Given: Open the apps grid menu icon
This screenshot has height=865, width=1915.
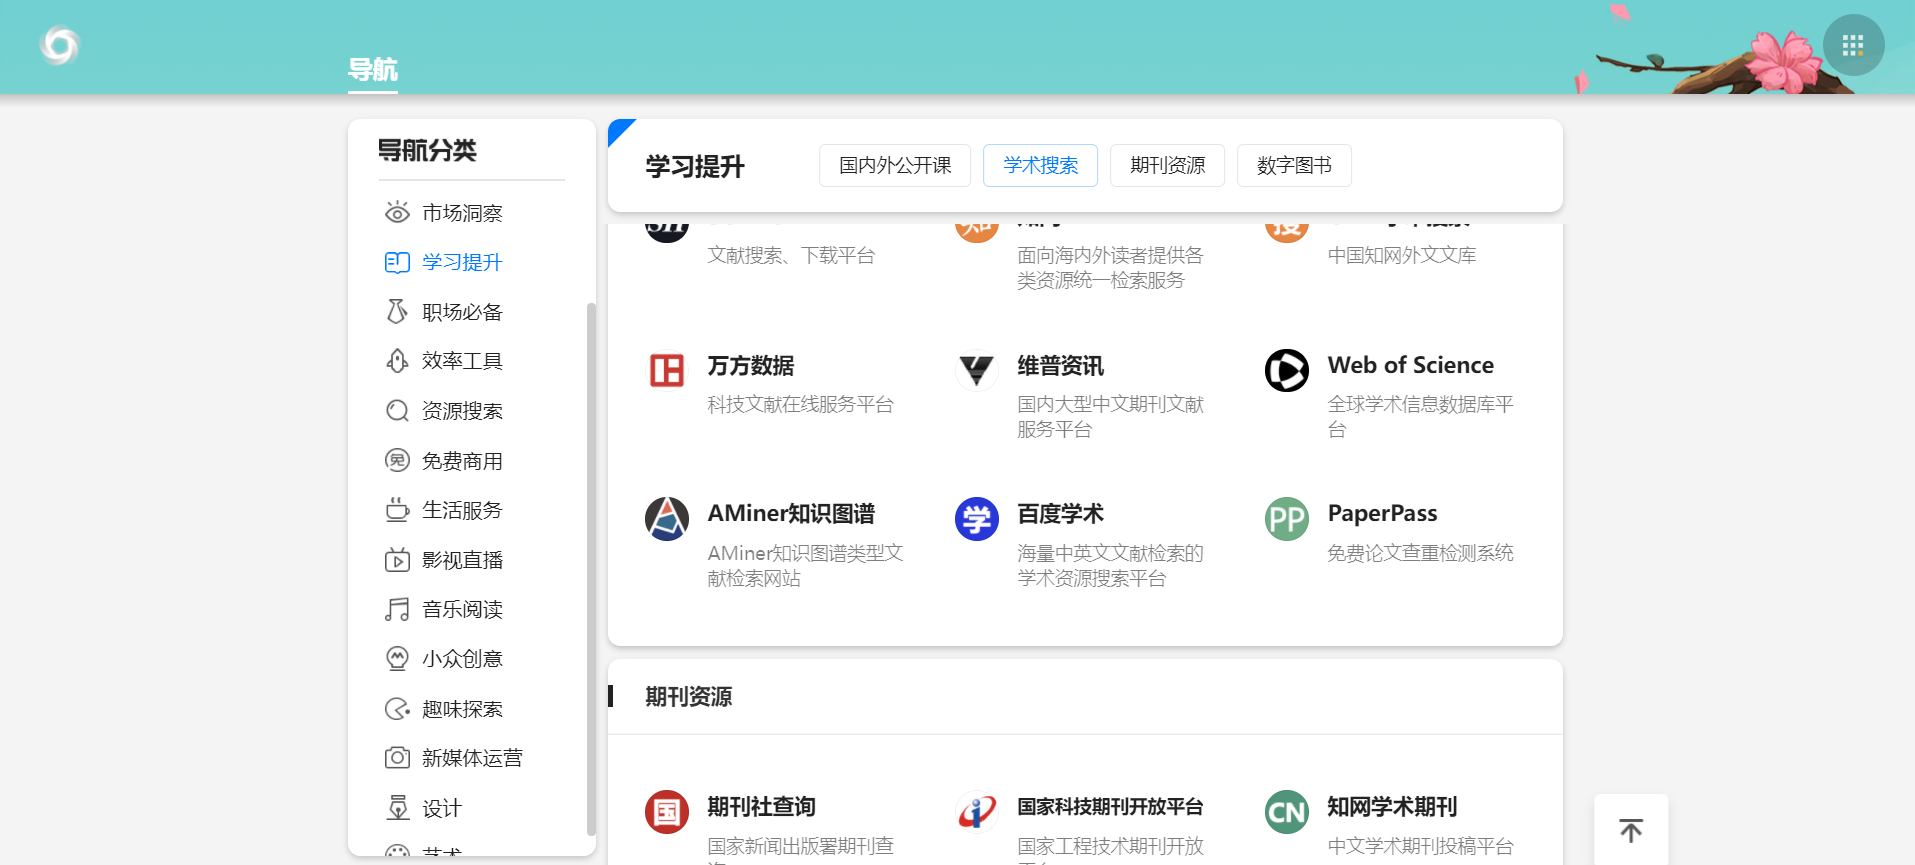Looking at the screenshot, I should pos(1853,45).
